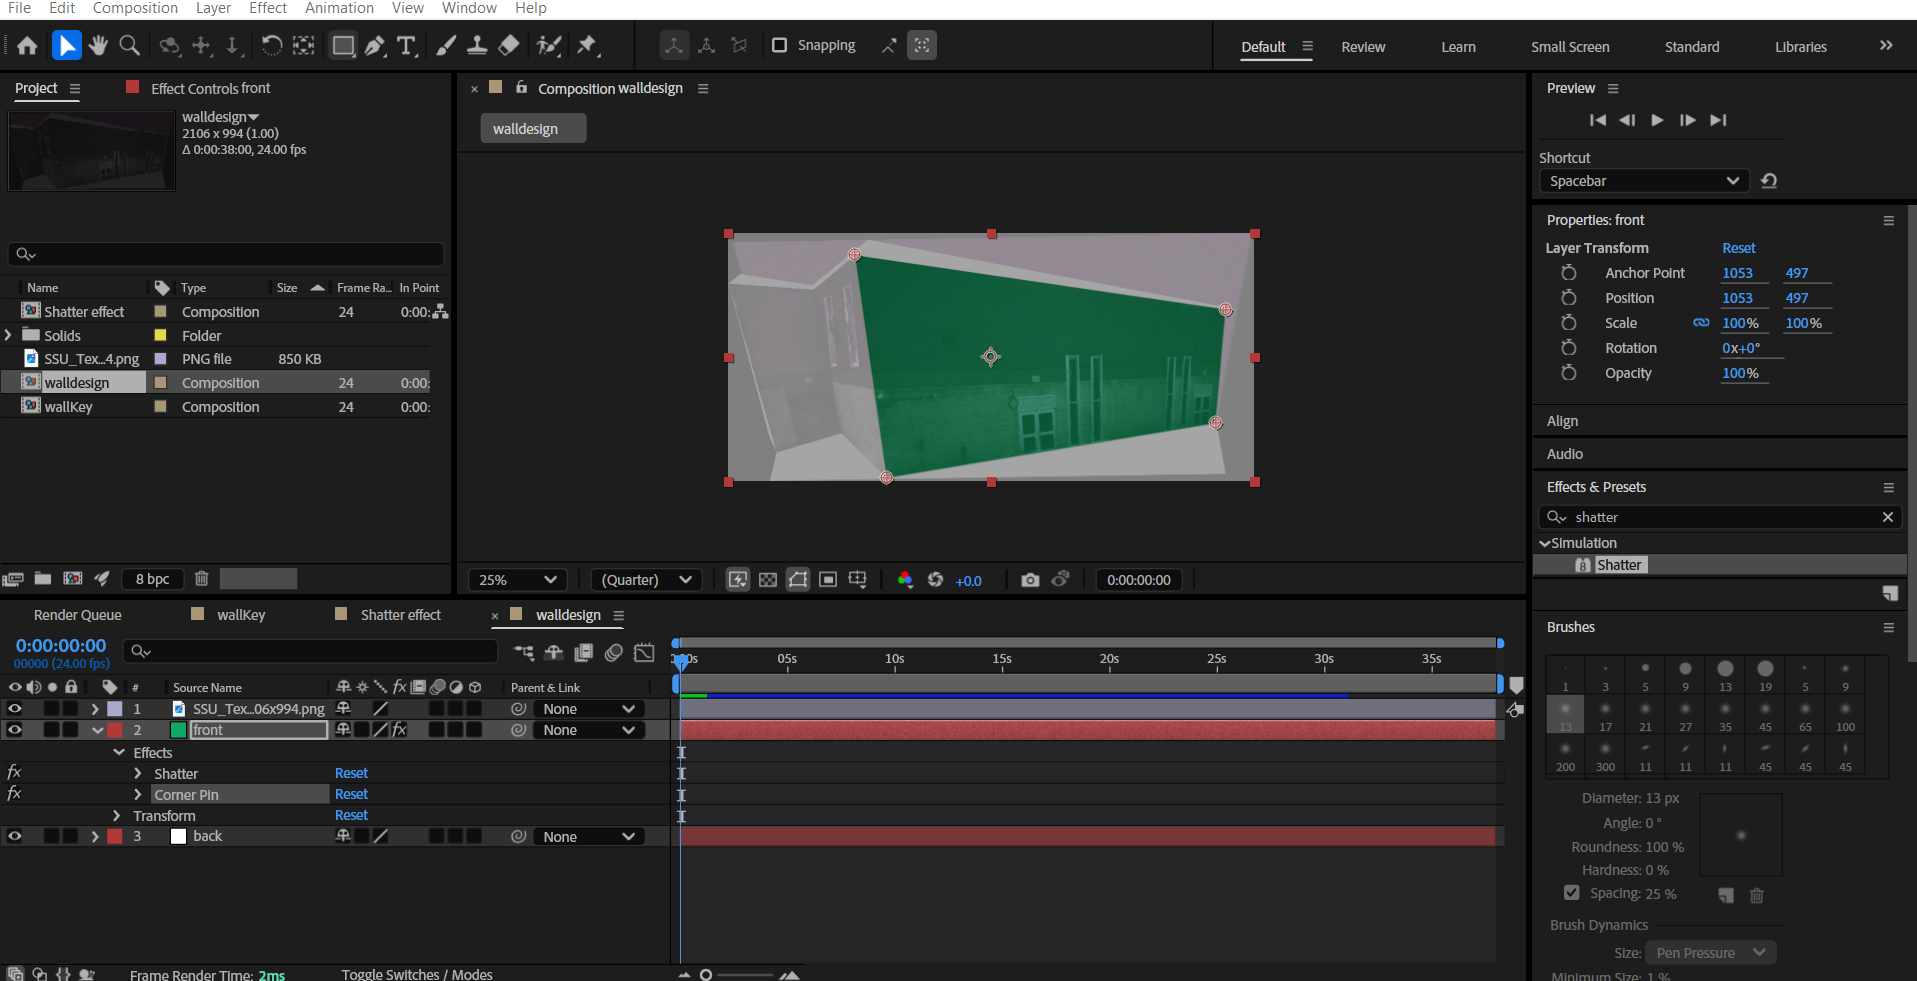Expand the Shatter effect properties
Viewport: 1917px width, 981px height.
click(x=138, y=774)
